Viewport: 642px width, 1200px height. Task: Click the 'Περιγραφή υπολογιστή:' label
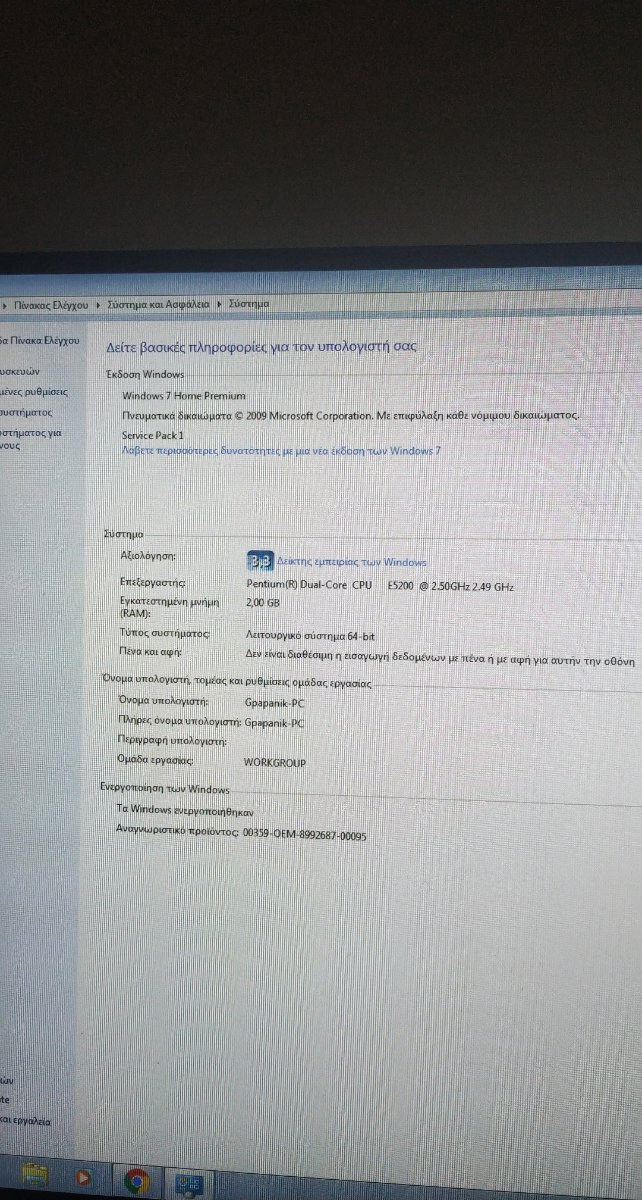pyautogui.click(x=172, y=742)
